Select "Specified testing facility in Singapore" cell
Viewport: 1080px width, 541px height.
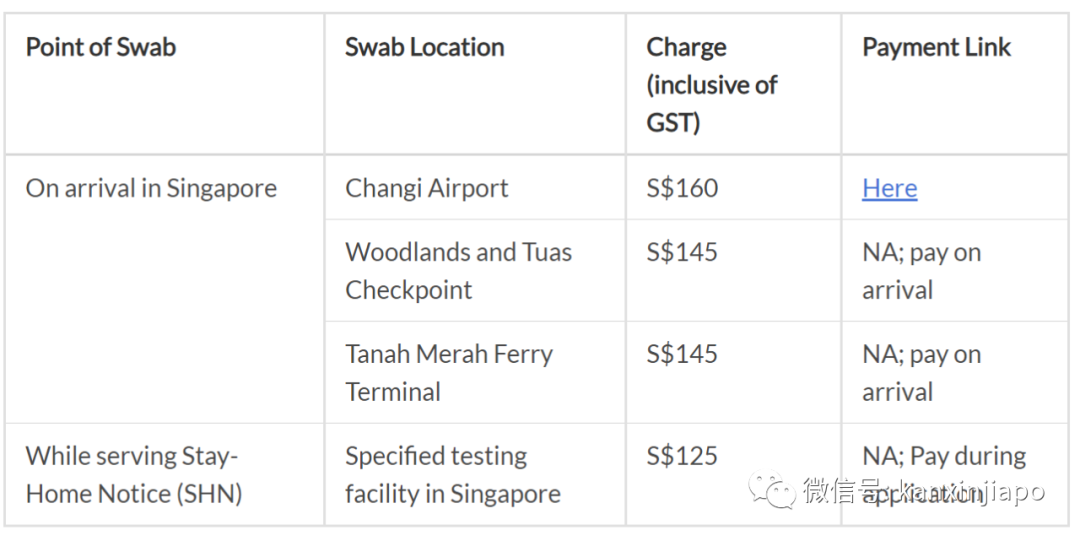coord(452,474)
